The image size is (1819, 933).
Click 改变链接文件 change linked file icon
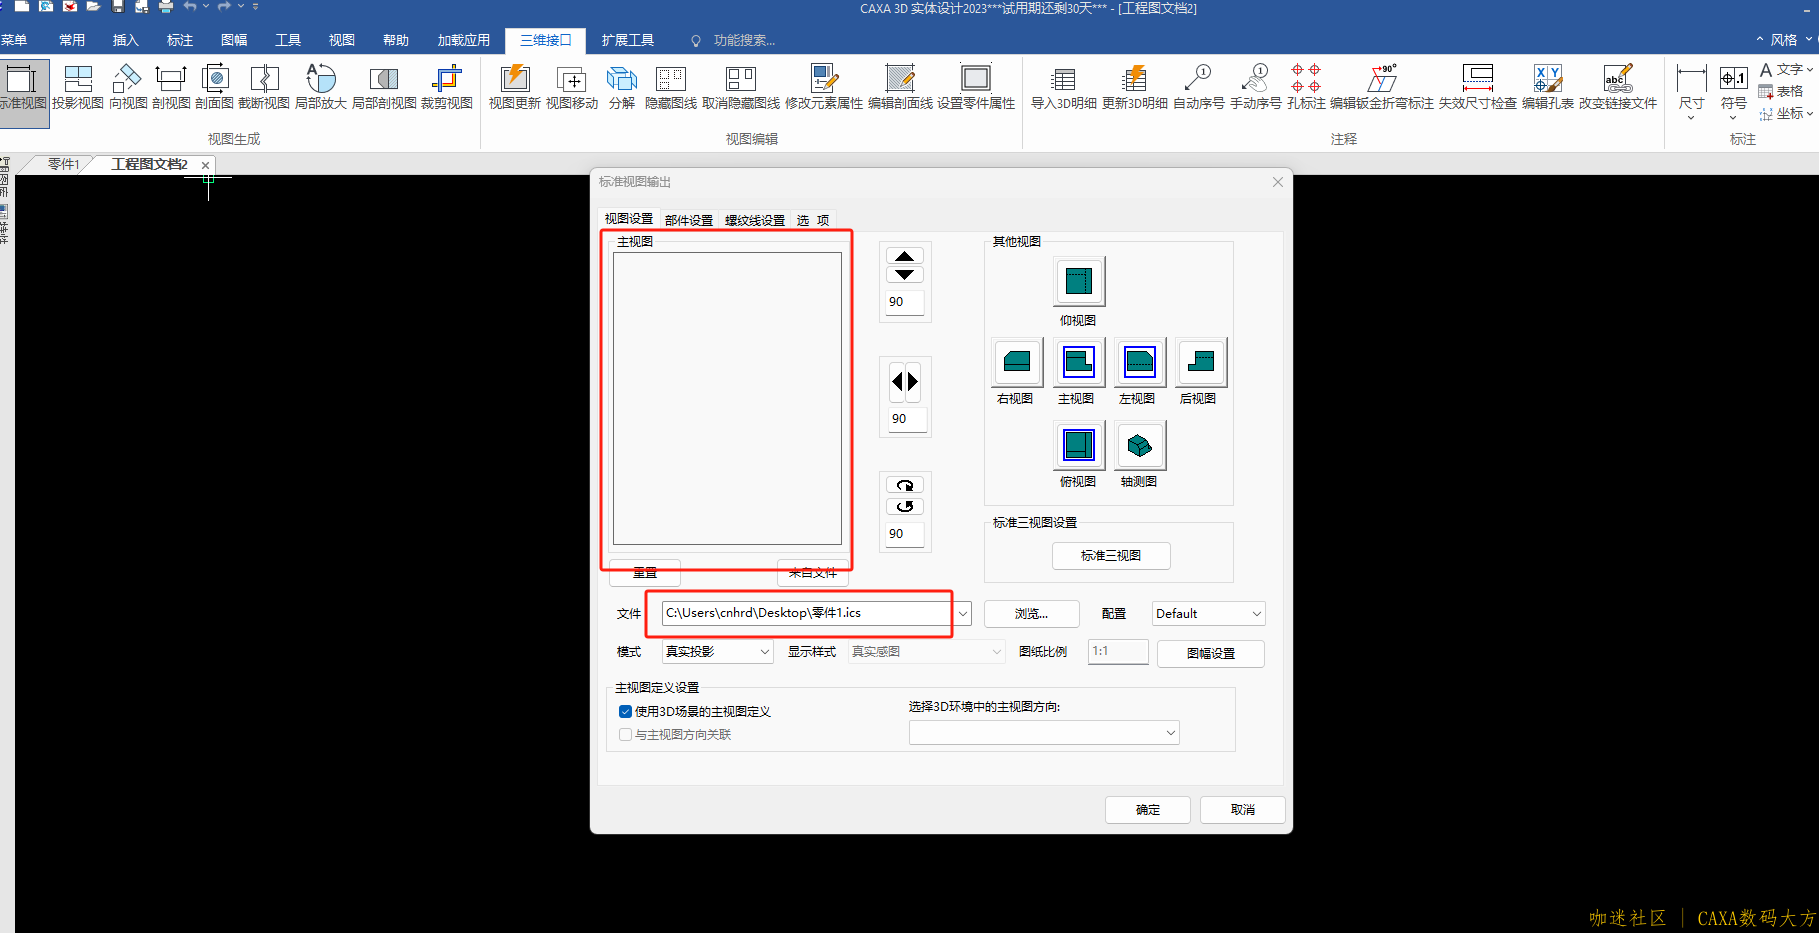click(1618, 88)
